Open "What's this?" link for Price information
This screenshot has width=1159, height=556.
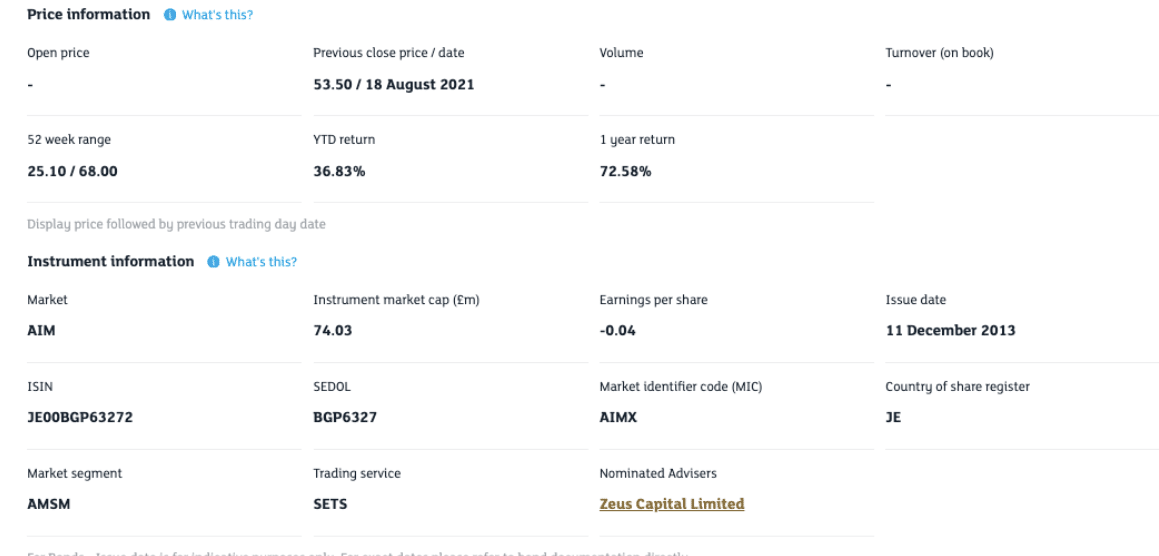(x=217, y=15)
